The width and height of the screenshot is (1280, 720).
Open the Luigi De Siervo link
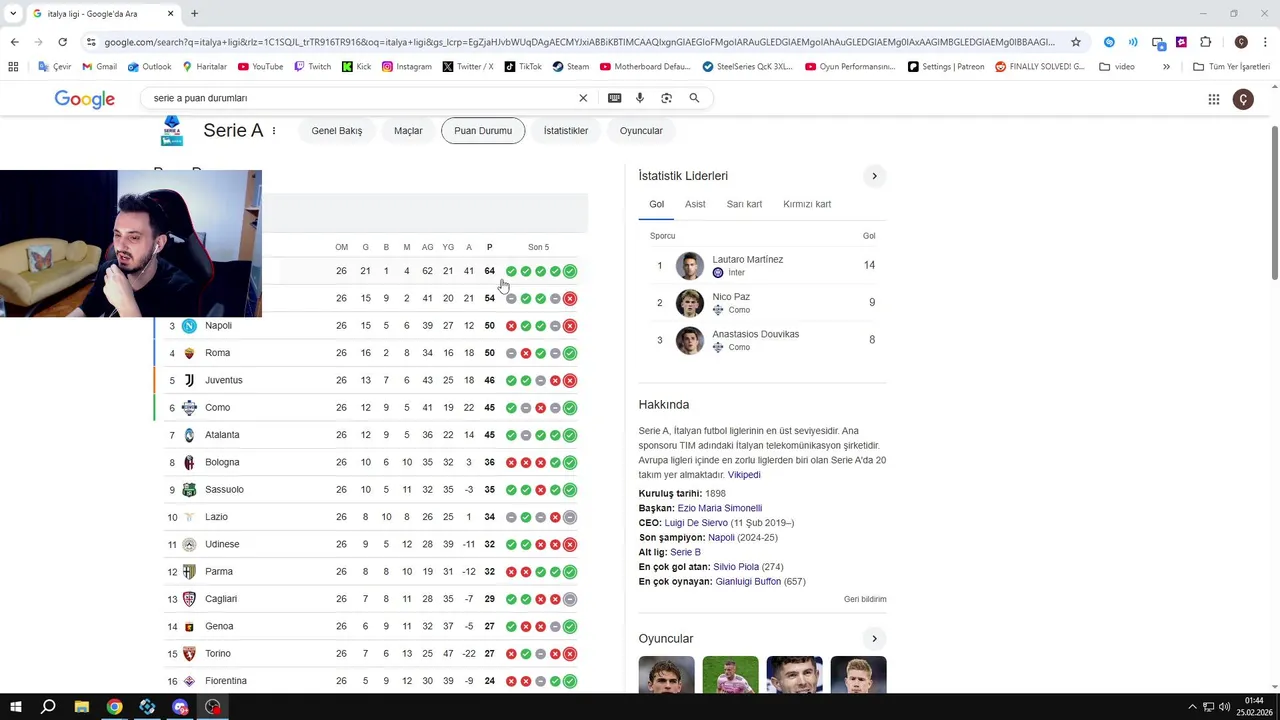pyautogui.click(x=696, y=523)
